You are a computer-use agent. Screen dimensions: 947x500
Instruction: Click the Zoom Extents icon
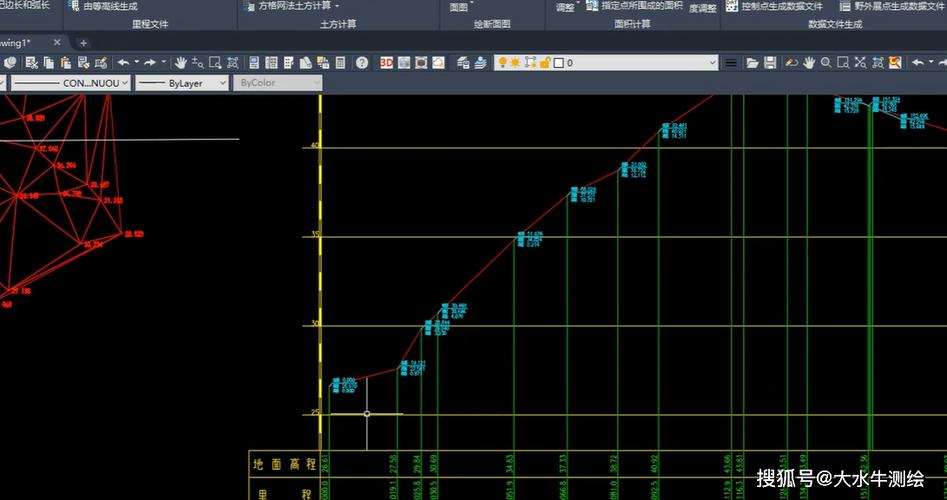[232, 63]
